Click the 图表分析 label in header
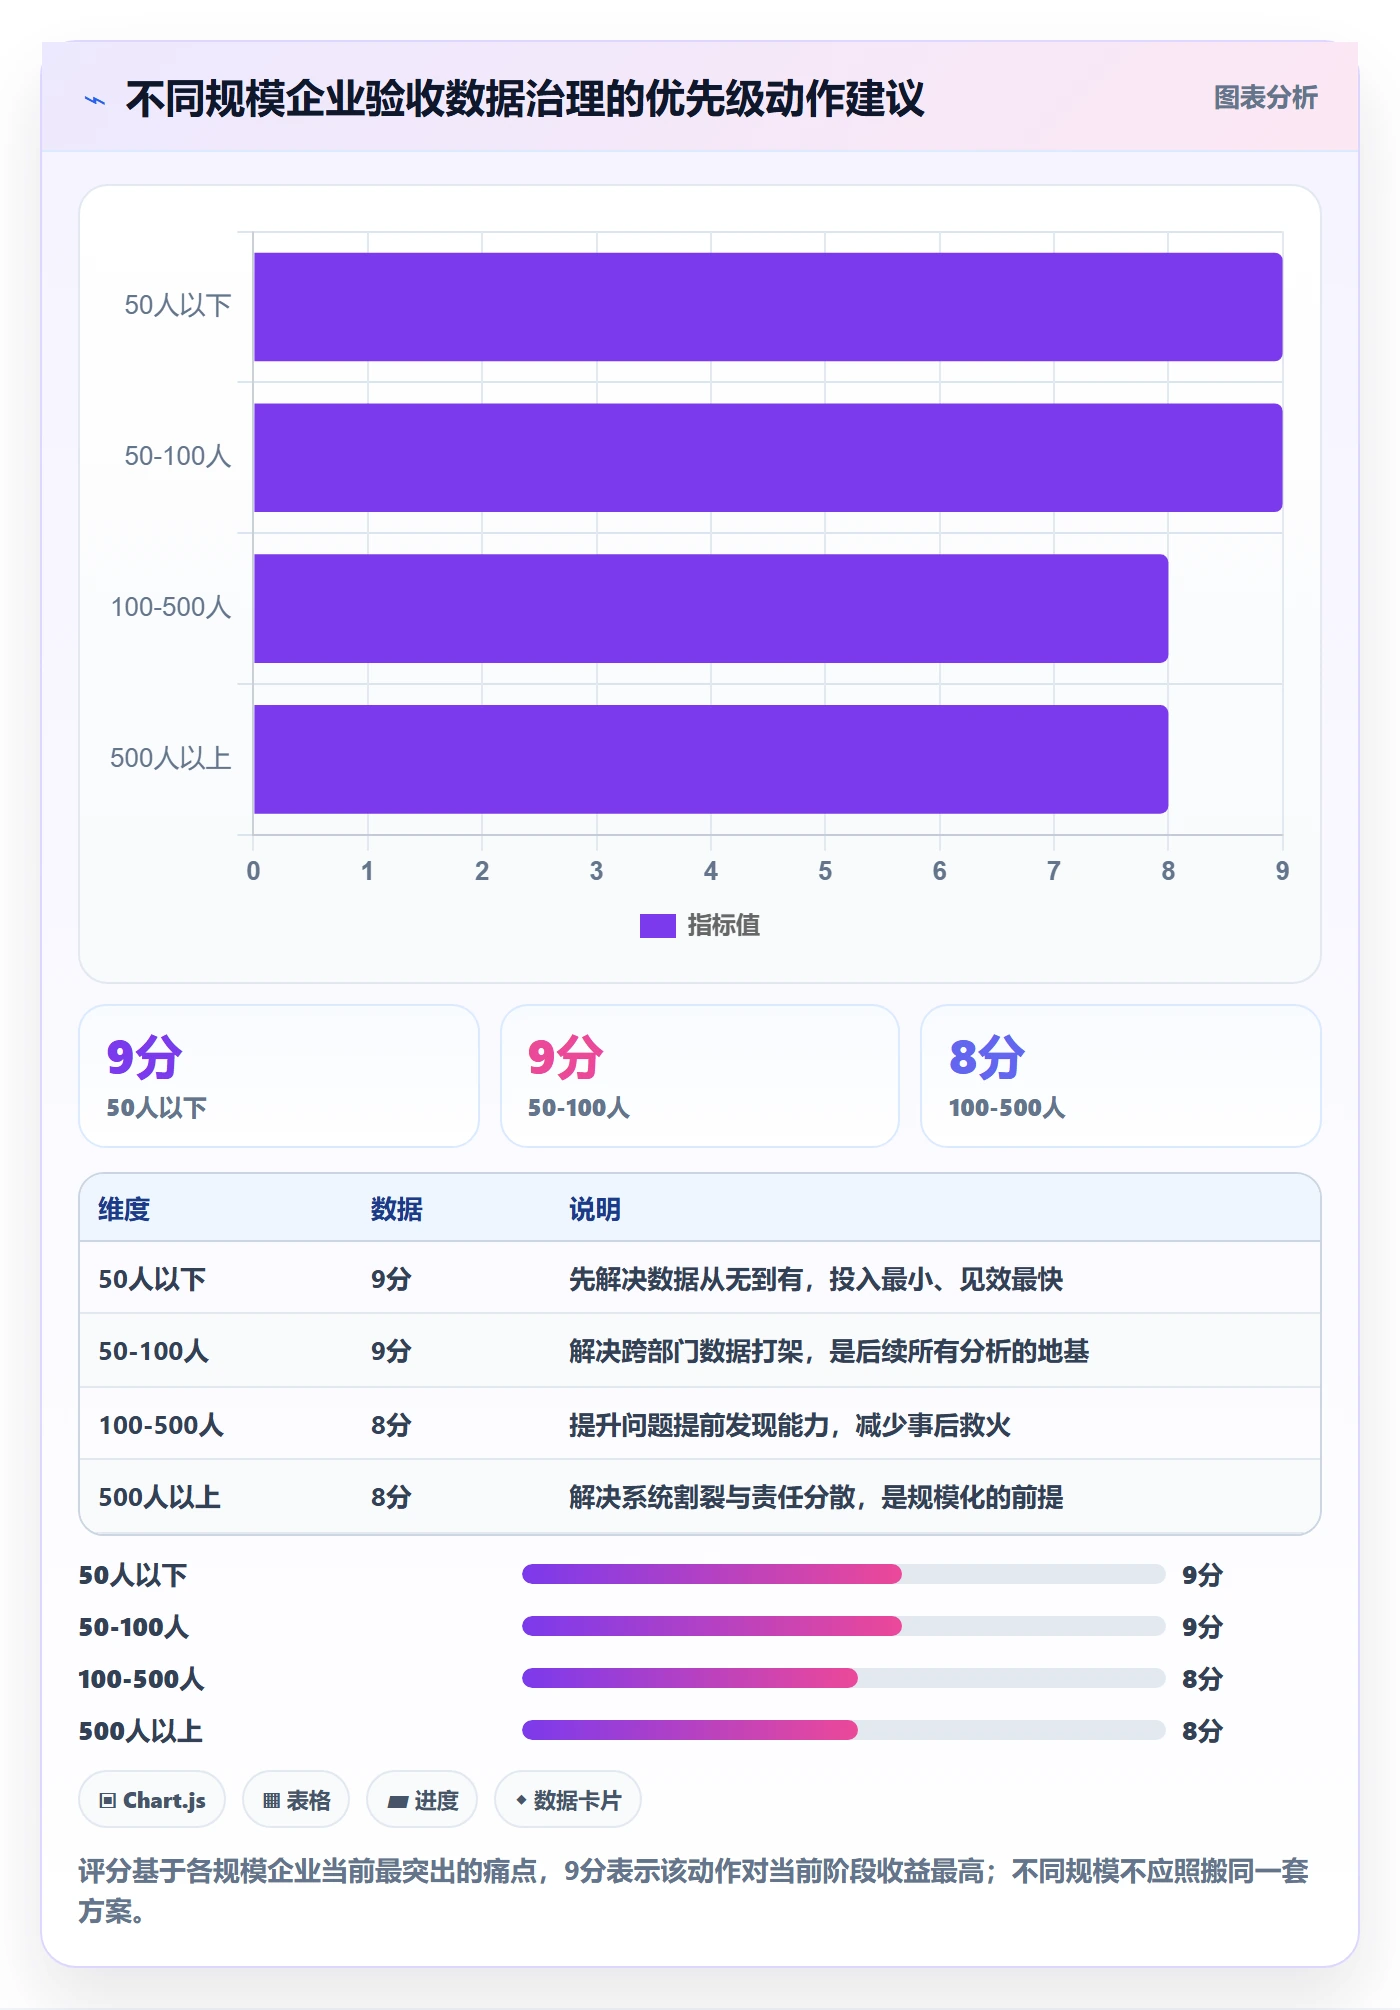The width and height of the screenshot is (1400, 2010). click(x=1265, y=98)
